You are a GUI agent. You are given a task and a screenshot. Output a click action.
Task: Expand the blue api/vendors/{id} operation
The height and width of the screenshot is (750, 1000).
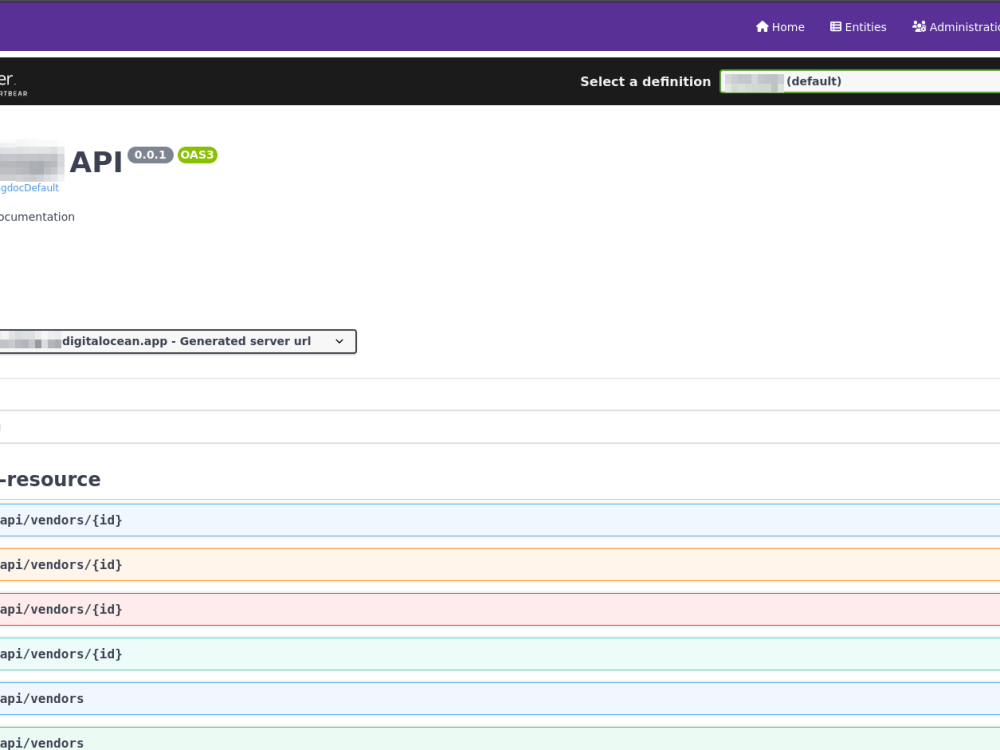500,520
